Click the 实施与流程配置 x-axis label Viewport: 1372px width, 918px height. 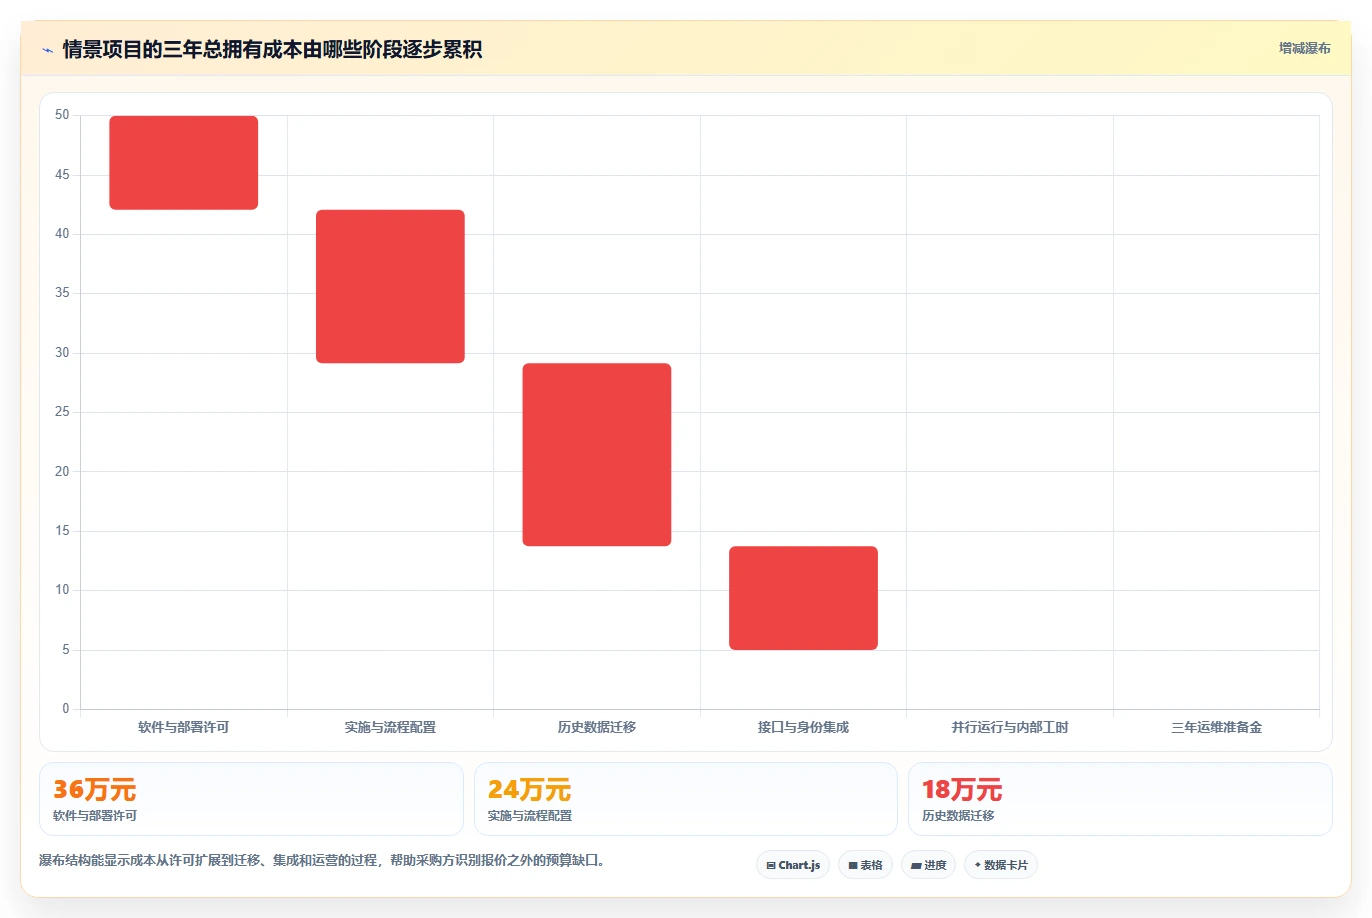point(390,727)
